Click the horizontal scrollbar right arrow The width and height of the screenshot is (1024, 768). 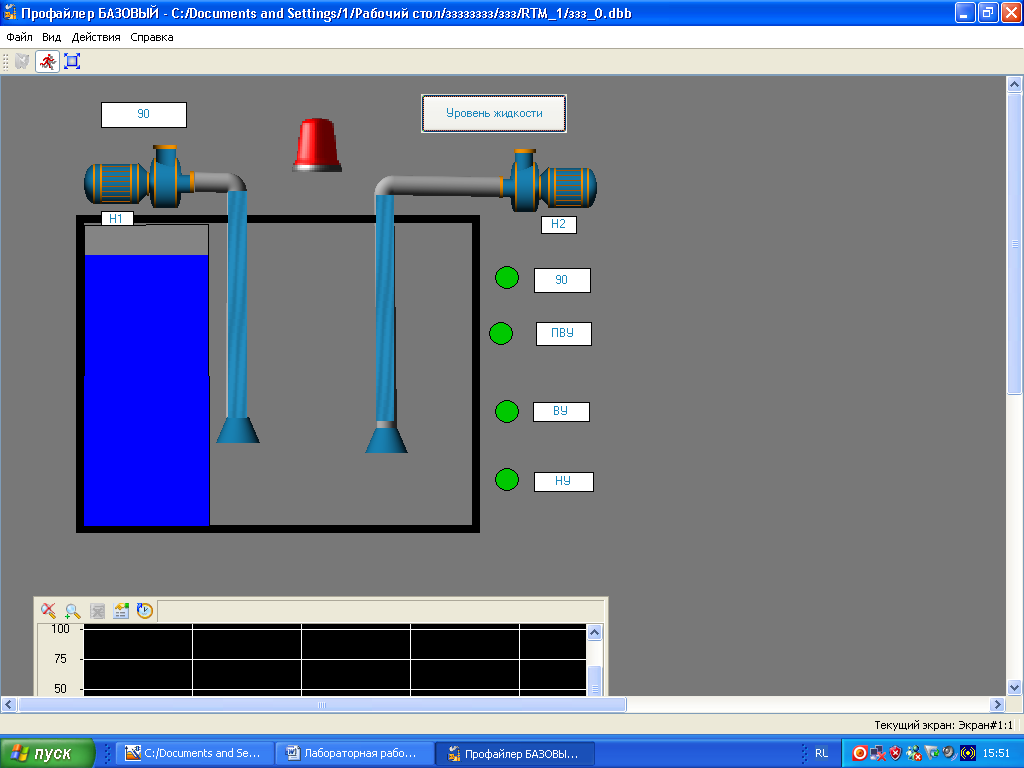pos(997,704)
